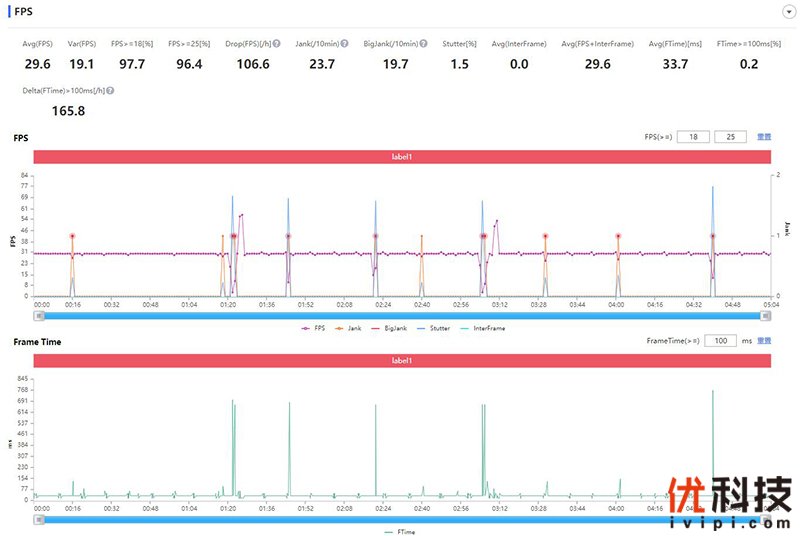Select label1 bar above the FPS chart

[402, 157]
